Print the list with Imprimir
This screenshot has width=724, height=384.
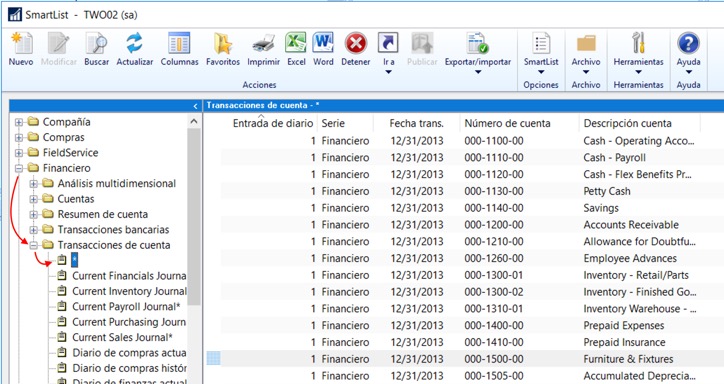click(x=263, y=49)
